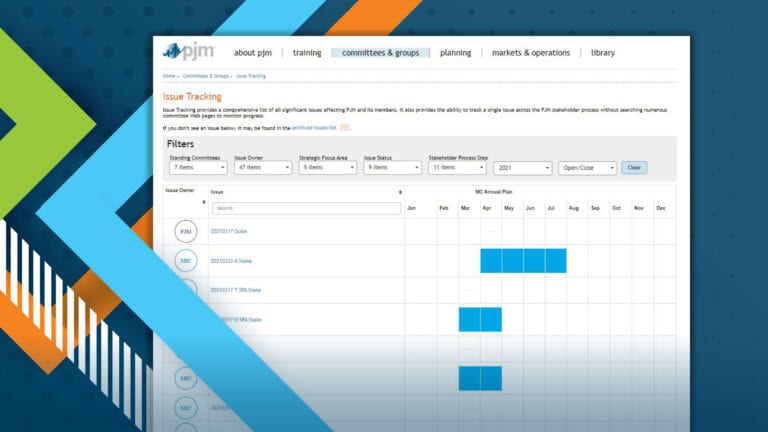Click SOC circle icon beside A Stake issue
Screen dimensions: 768x432
tap(186, 261)
